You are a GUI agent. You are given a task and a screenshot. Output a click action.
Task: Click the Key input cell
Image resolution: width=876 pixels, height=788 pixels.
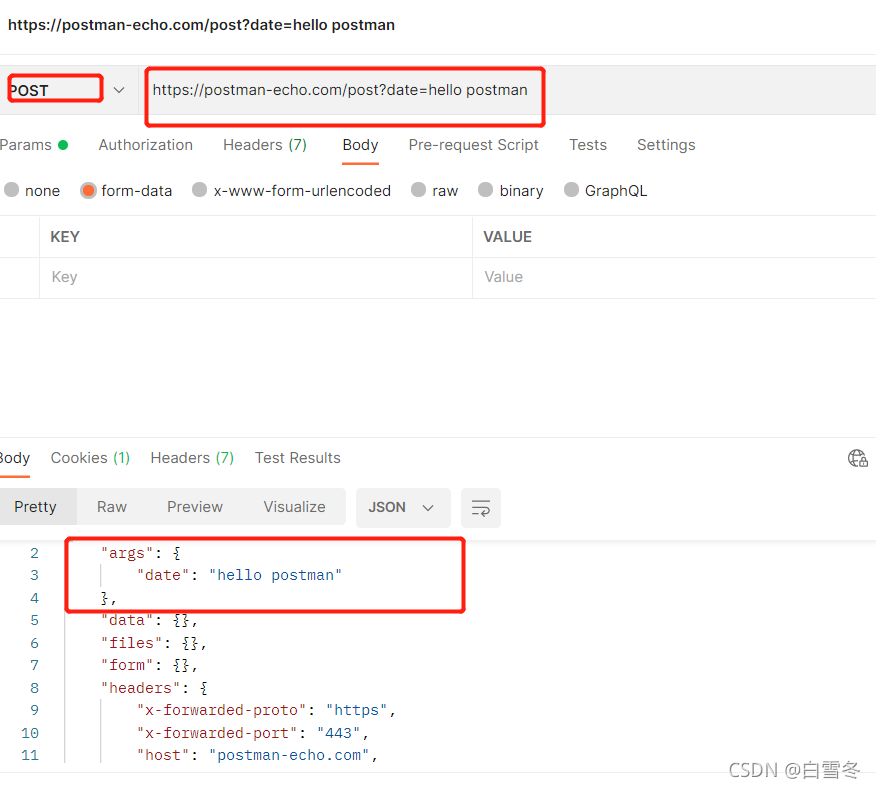[x=255, y=277]
